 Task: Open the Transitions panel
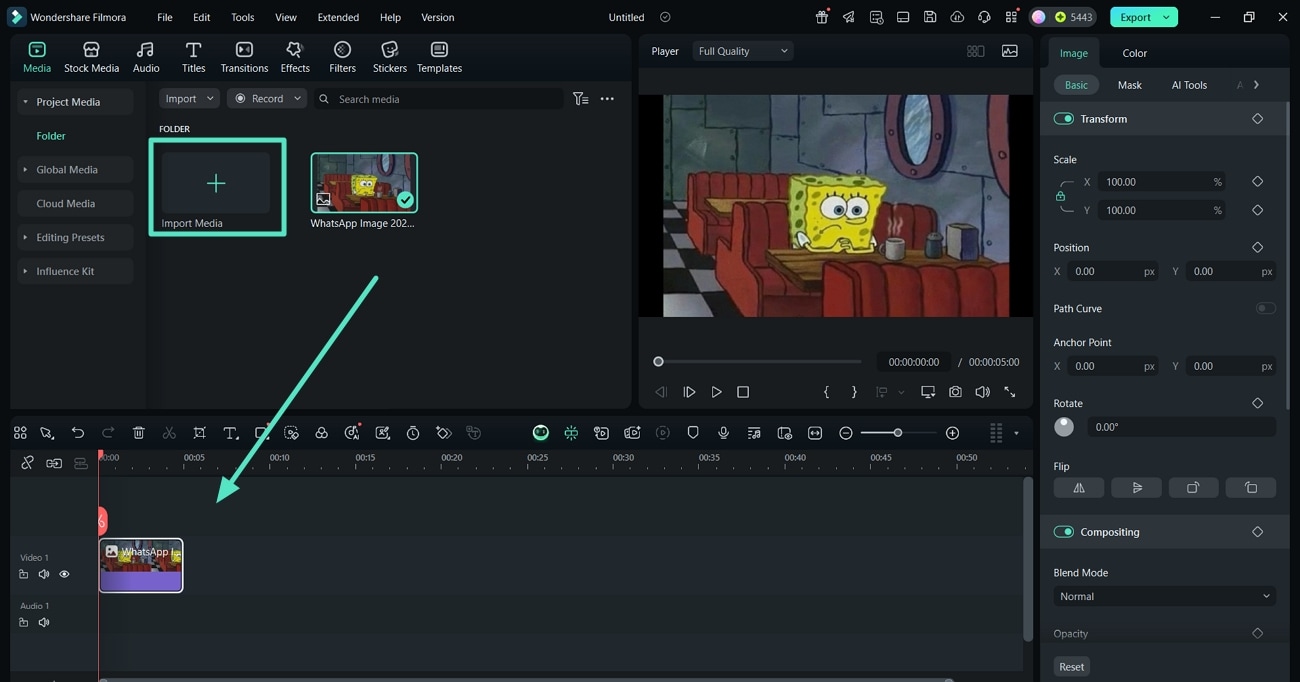[244, 57]
